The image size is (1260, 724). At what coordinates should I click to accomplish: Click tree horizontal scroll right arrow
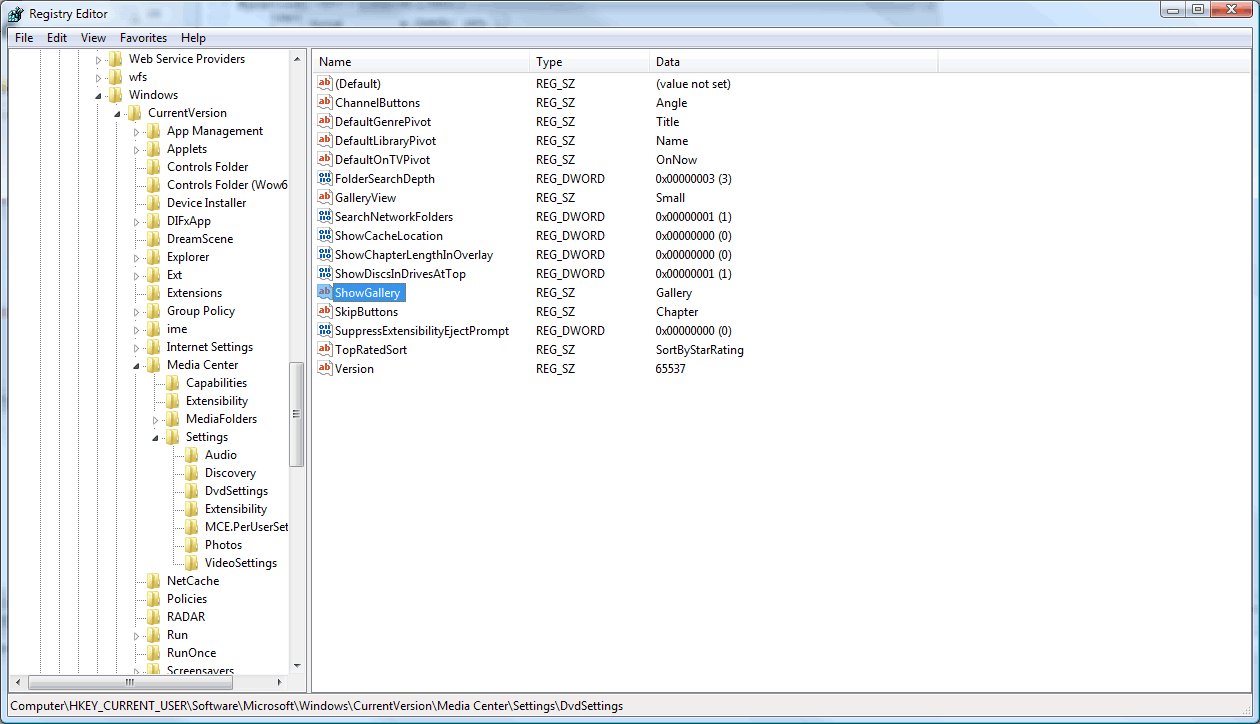[282, 682]
